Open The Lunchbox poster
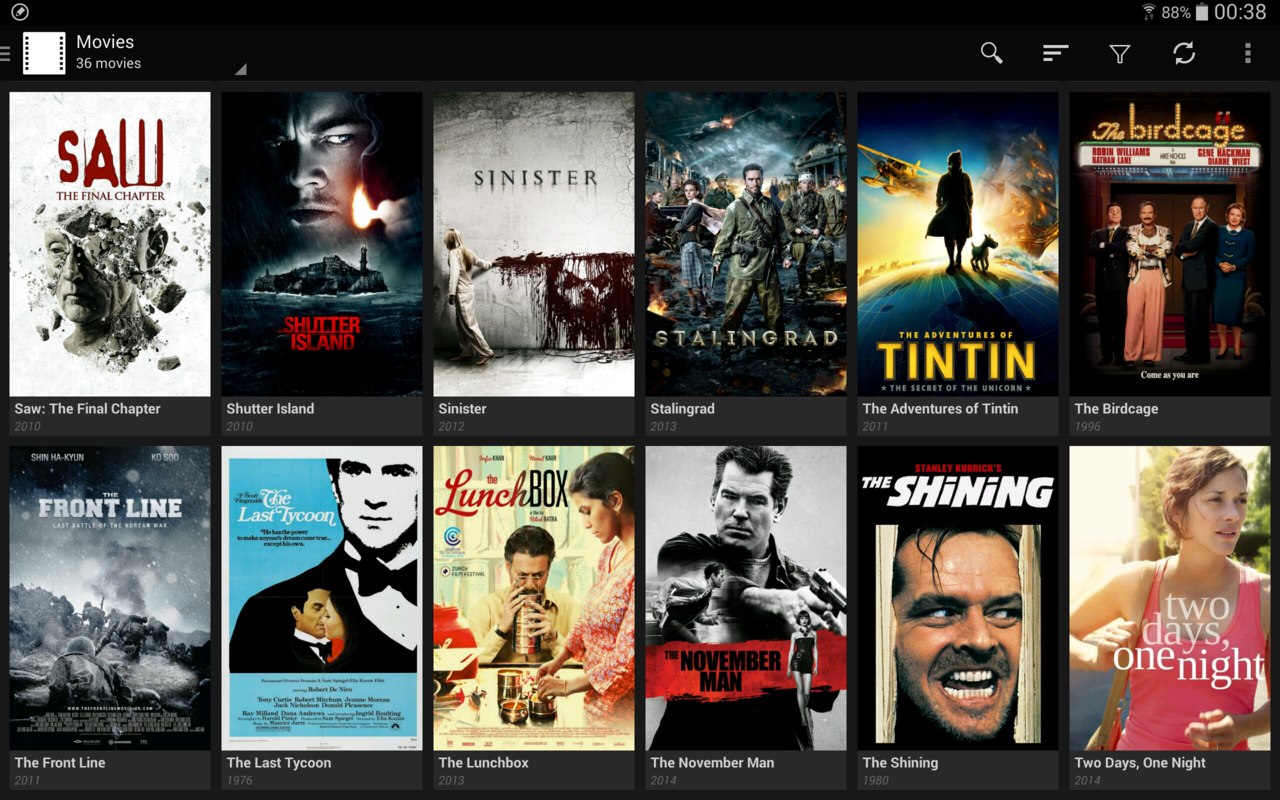1280x800 pixels. pyautogui.click(x=534, y=598)
